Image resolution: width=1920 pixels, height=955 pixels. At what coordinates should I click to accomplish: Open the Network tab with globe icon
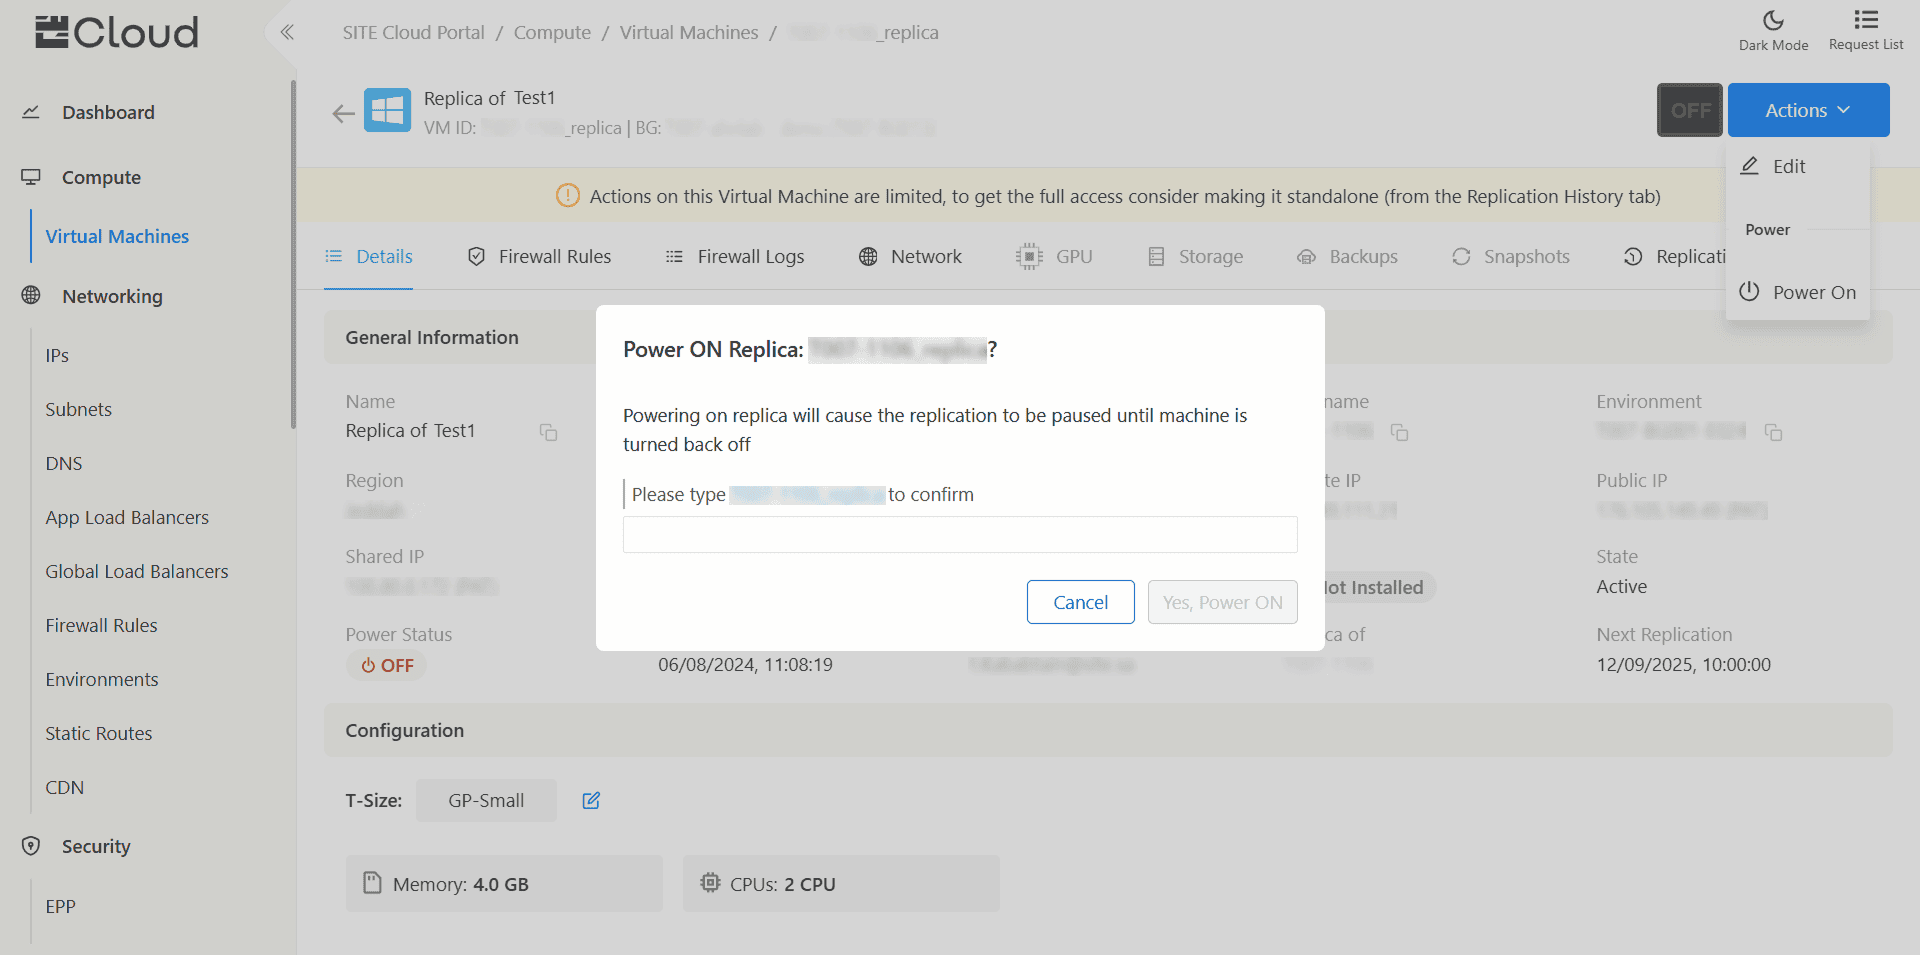(910, 257)
